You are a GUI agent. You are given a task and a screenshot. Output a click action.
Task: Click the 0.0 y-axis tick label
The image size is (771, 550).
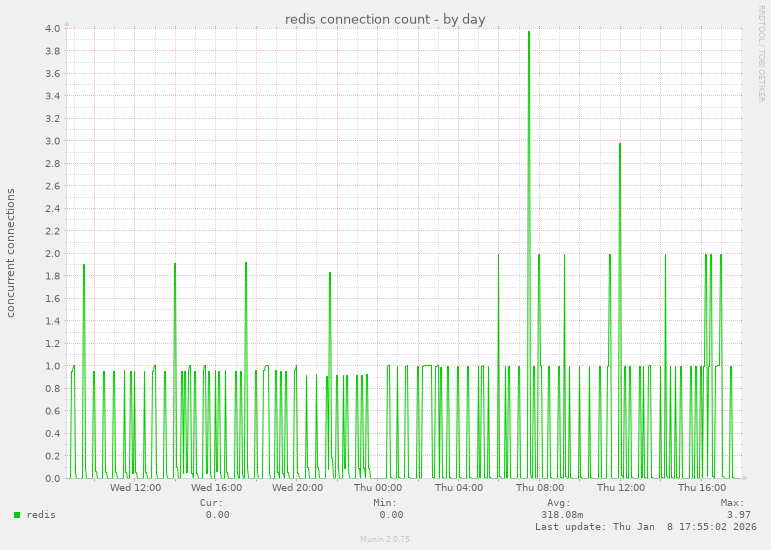pos(53,479)
